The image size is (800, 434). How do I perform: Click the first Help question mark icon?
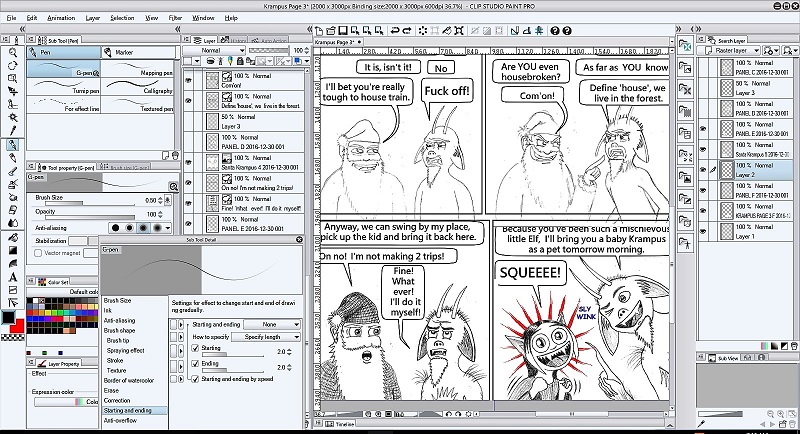(x=555, y=31)
